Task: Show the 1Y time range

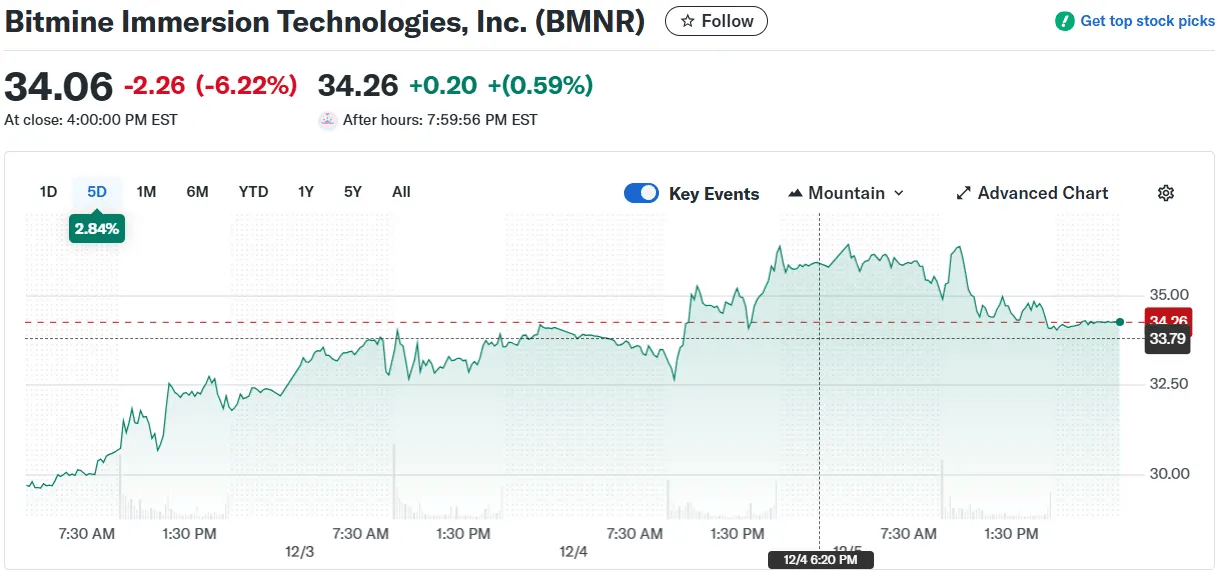Action: pyautogui.click(x=306, y=192)
